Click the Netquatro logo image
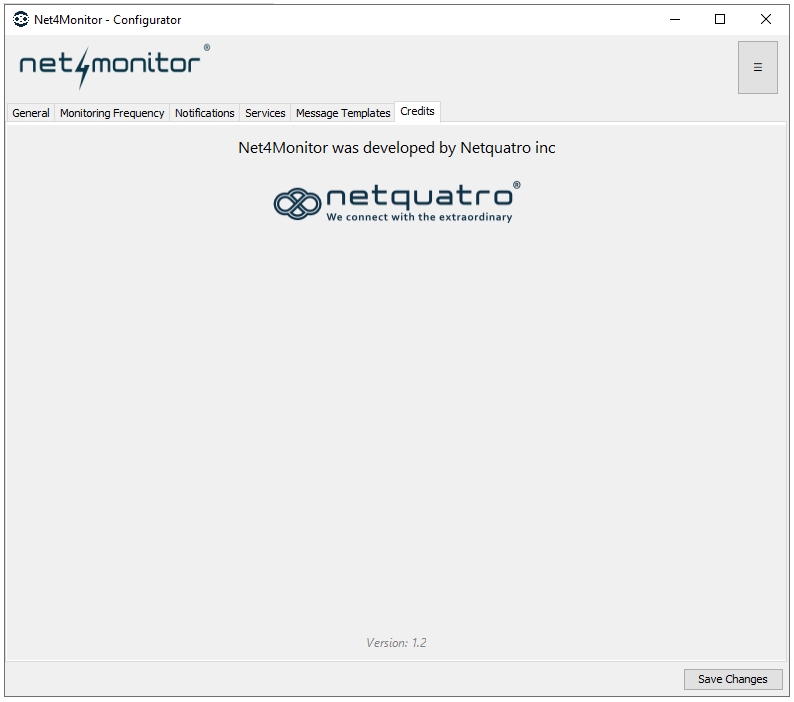 pyautogui.click(x=397, y=202)
